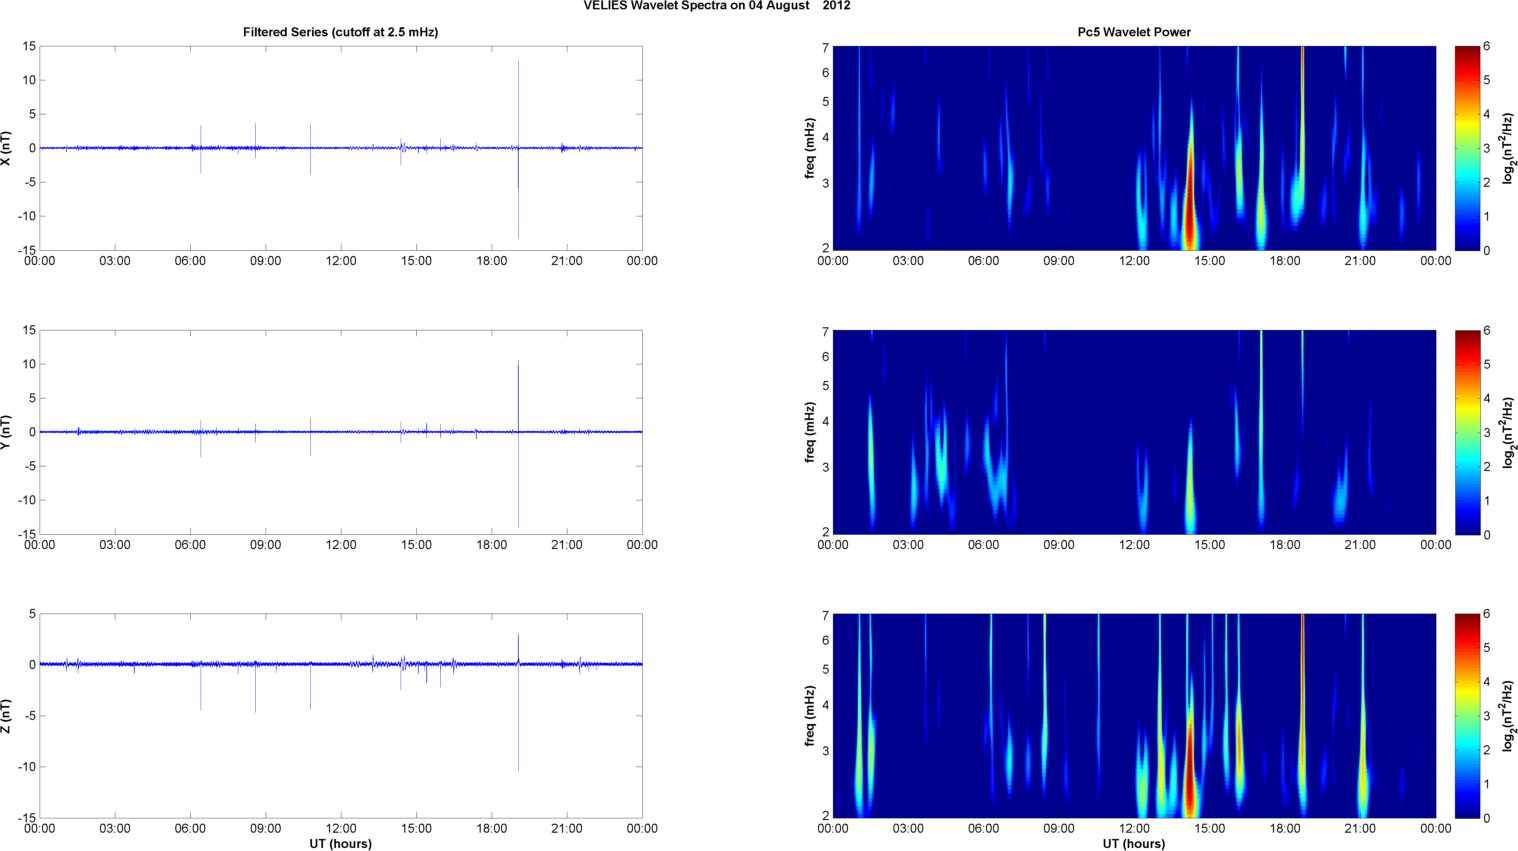
Task: Select the 'Pc5 Wavelet Power' heading
Action: coord(1134,32)
